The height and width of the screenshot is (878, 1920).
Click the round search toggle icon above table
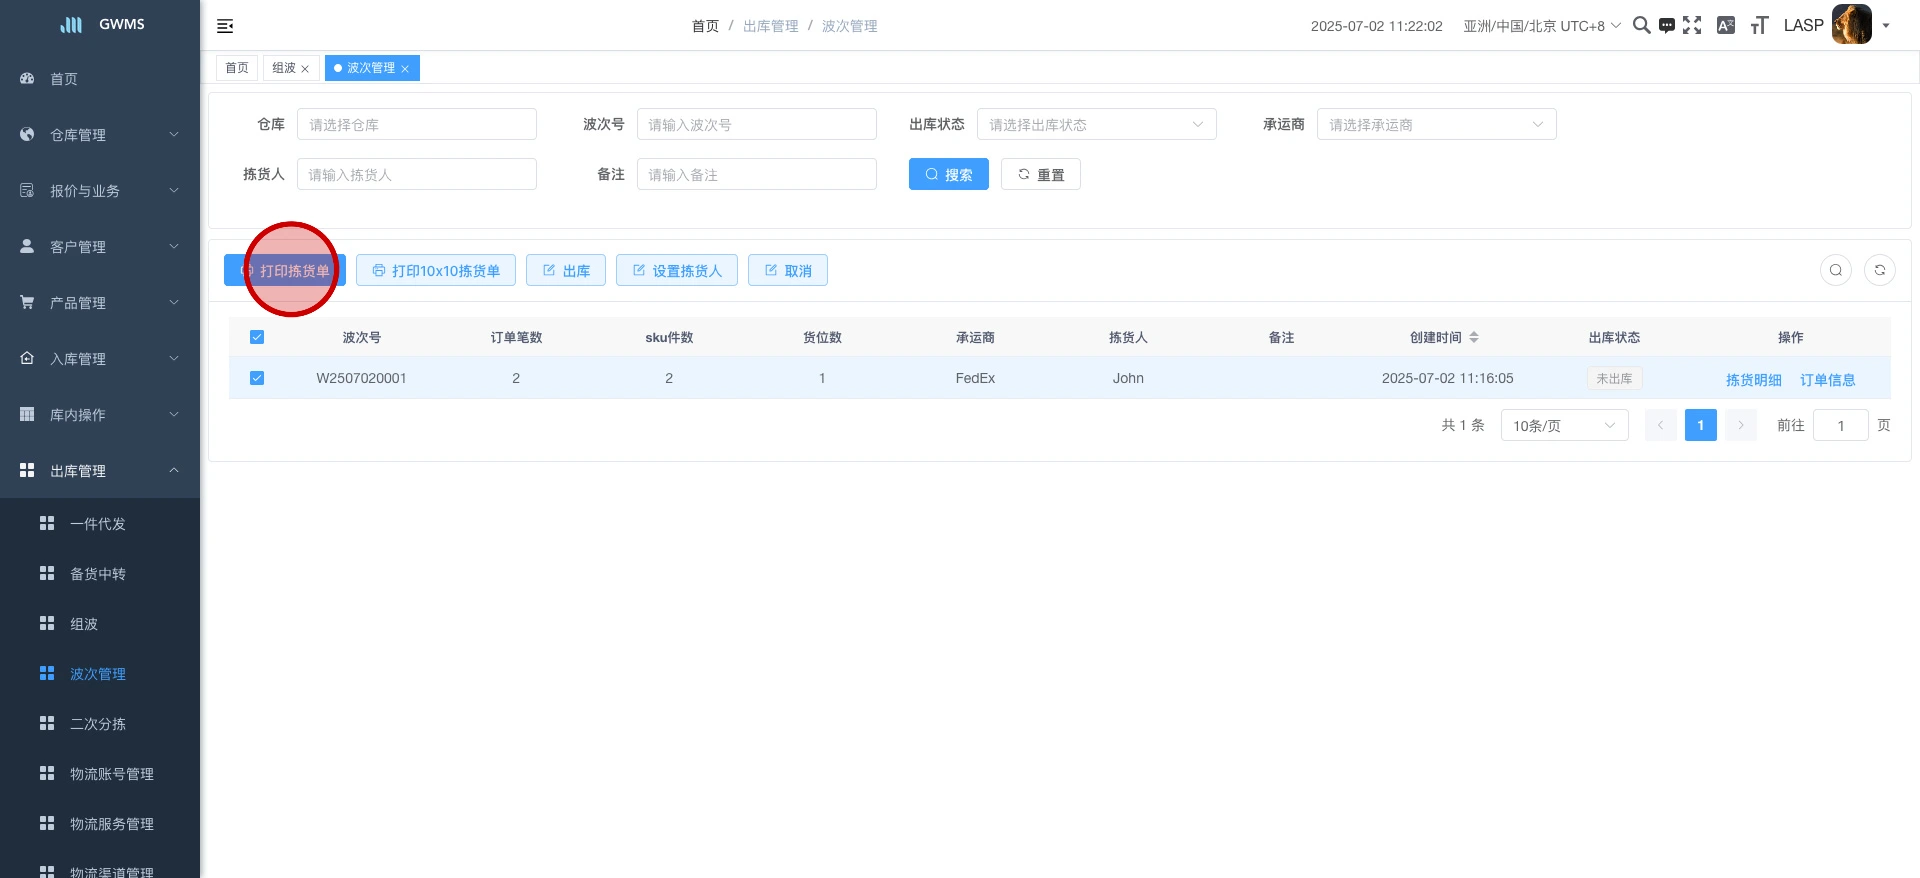click(1835, 270)
